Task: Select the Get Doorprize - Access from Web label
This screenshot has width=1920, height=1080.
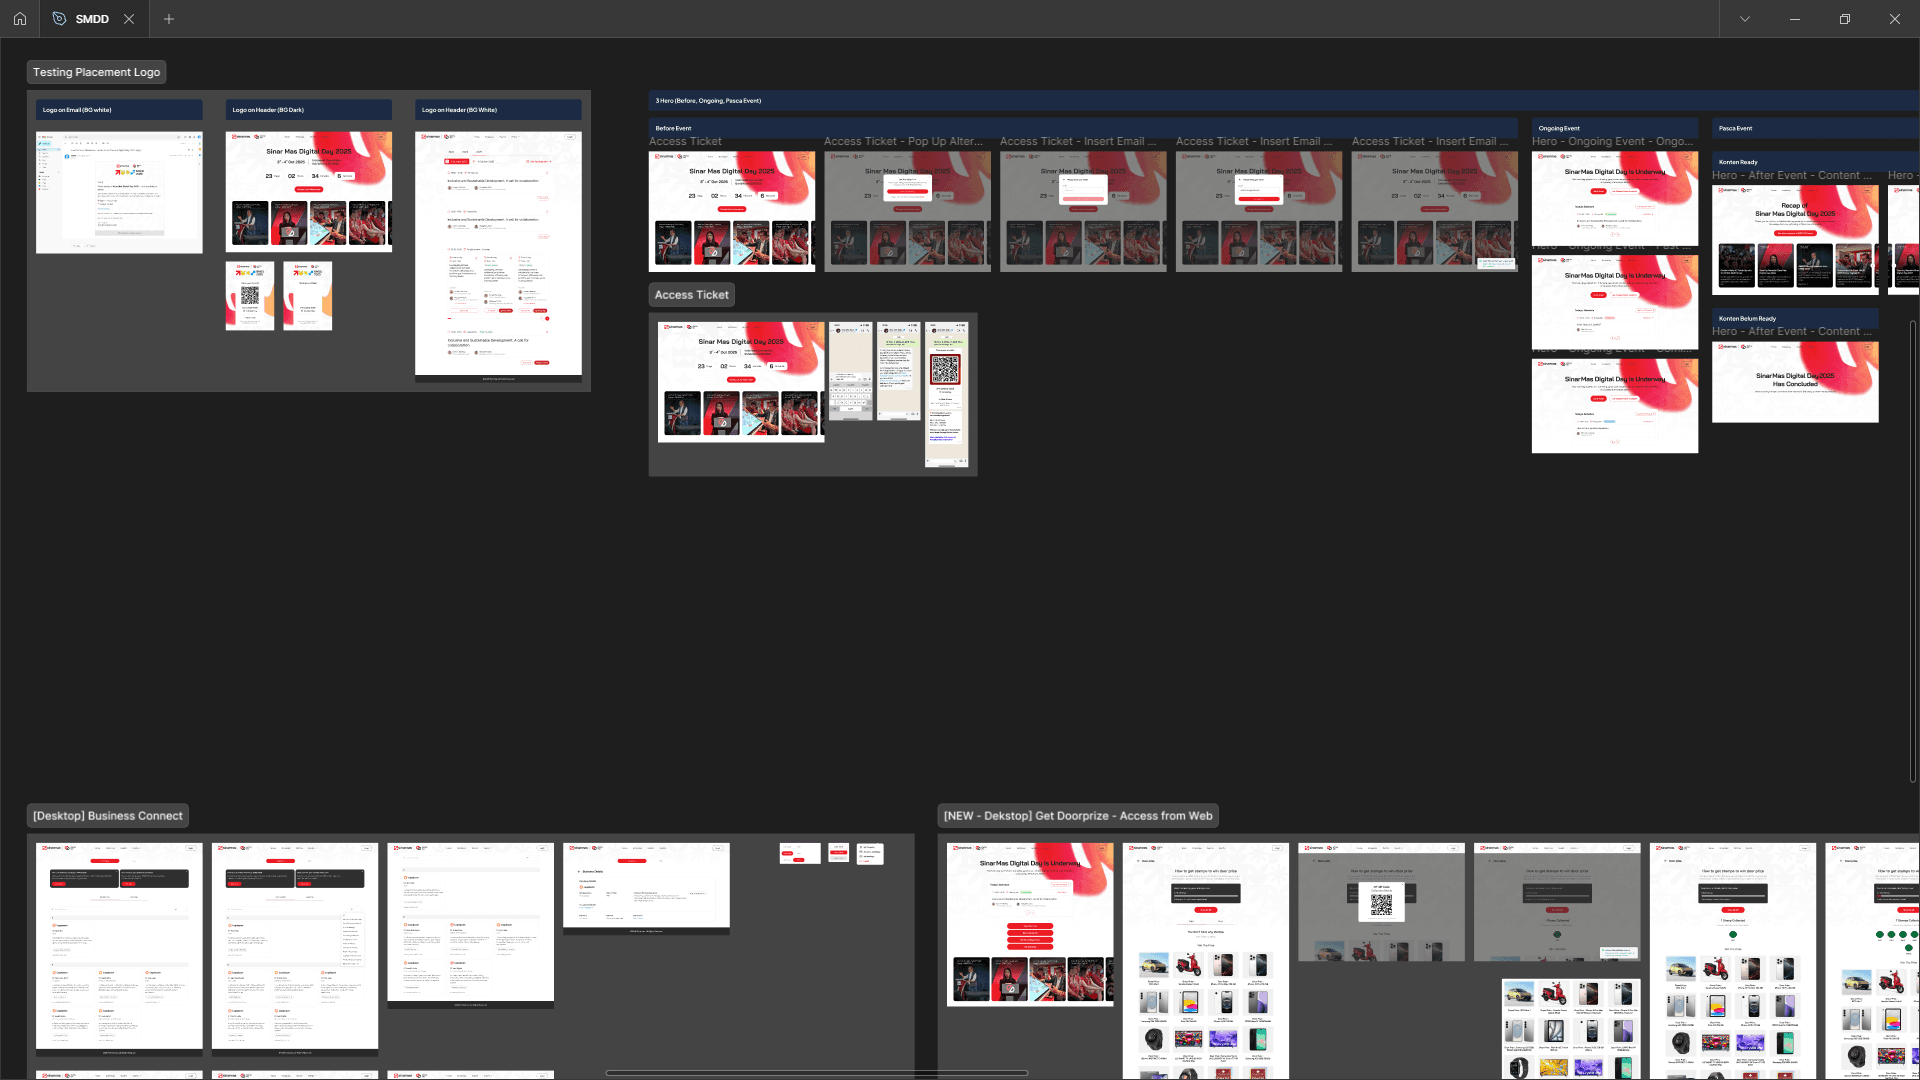Action: point(1078,816)
